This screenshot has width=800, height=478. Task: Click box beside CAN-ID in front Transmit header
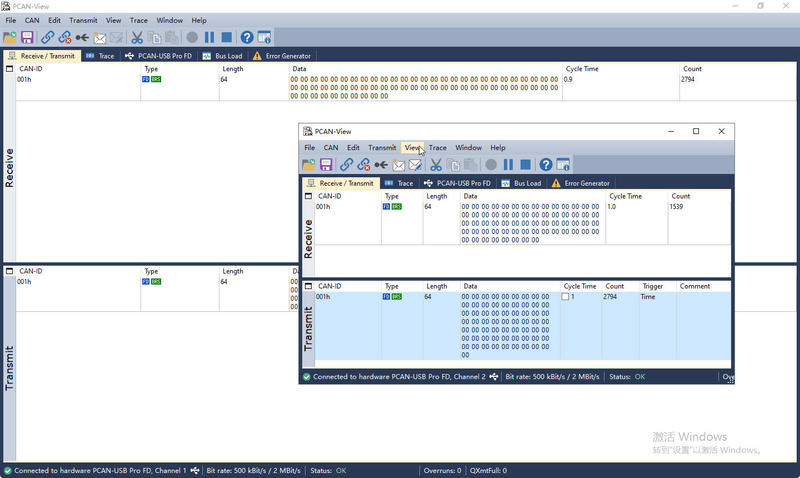[x=308, y=286]
